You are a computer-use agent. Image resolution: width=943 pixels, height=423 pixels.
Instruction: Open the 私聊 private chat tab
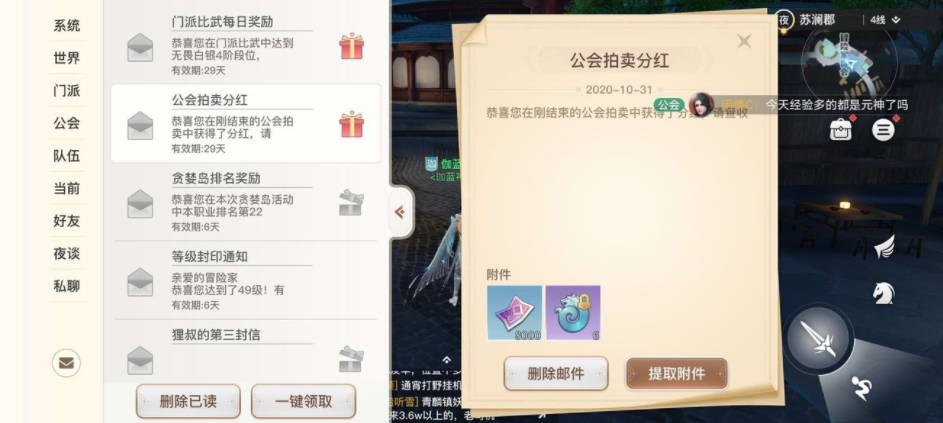(x=66, y=286)
